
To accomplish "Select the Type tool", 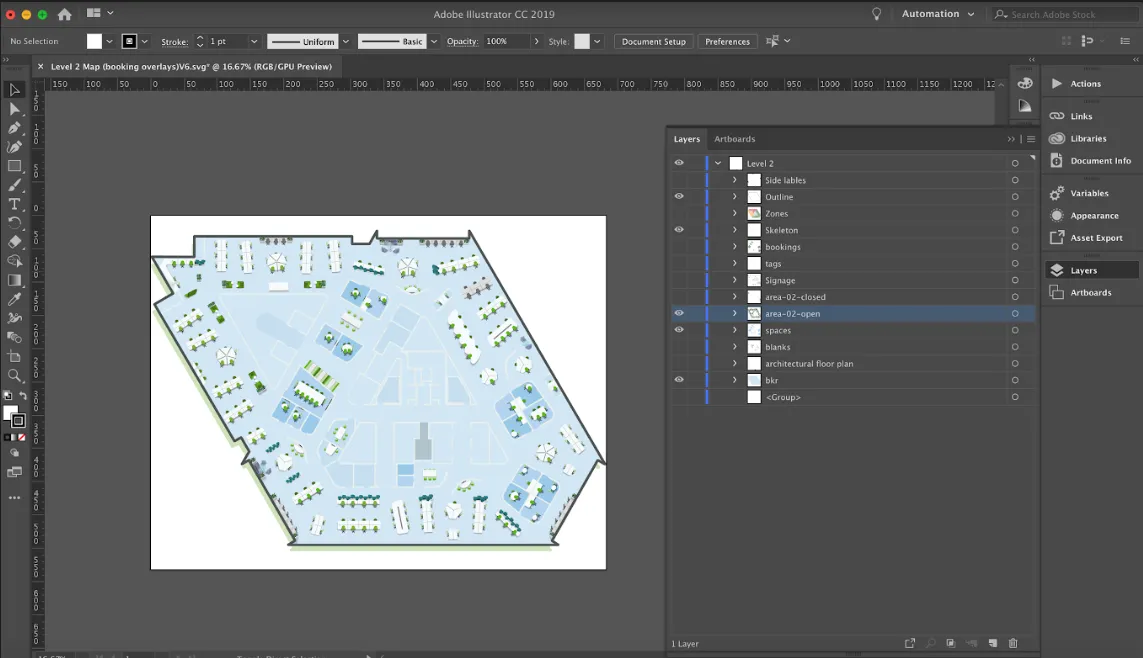I will pyautogui.click(x=14, y=204).
